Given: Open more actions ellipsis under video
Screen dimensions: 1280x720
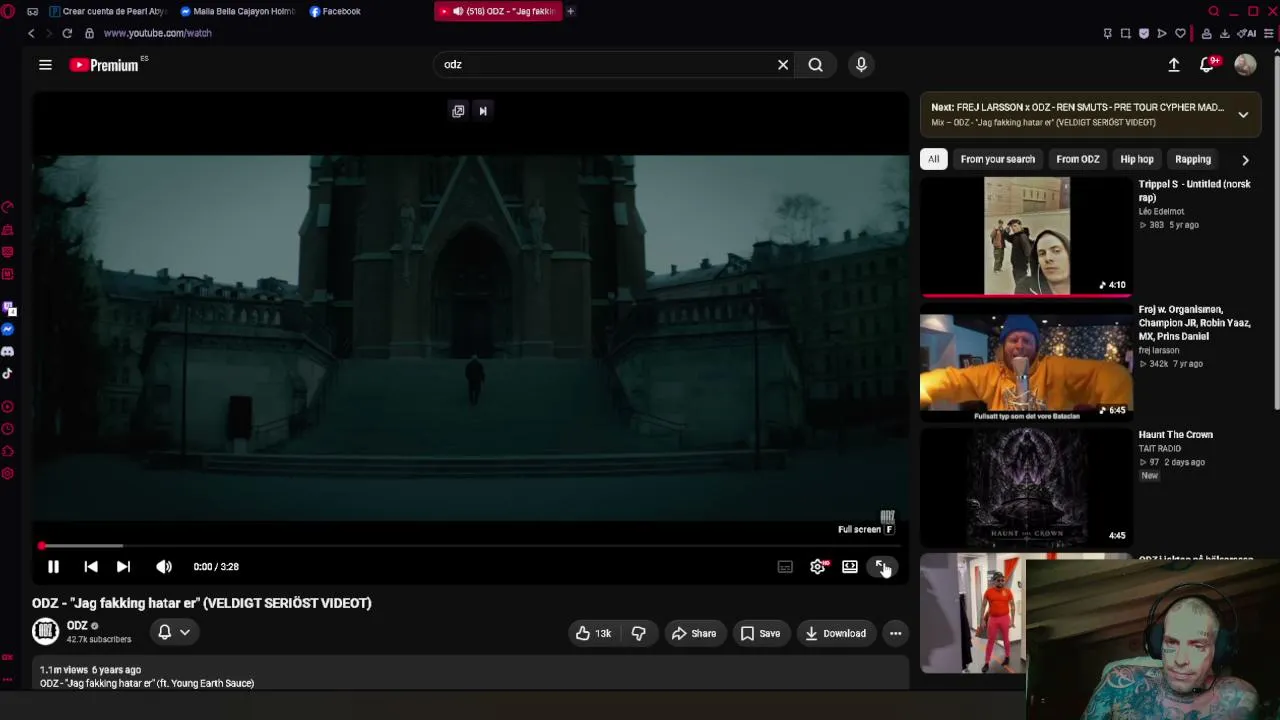Looking at the screenshot, I should 896,633.
